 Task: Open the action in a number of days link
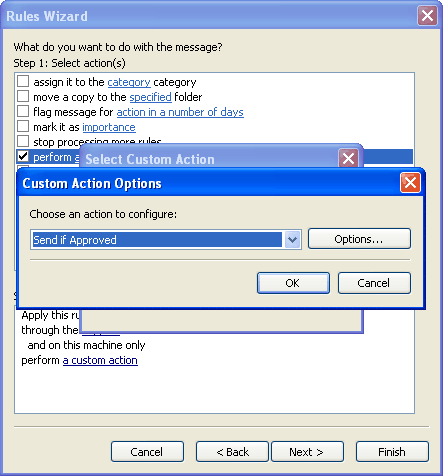(180, 112)
